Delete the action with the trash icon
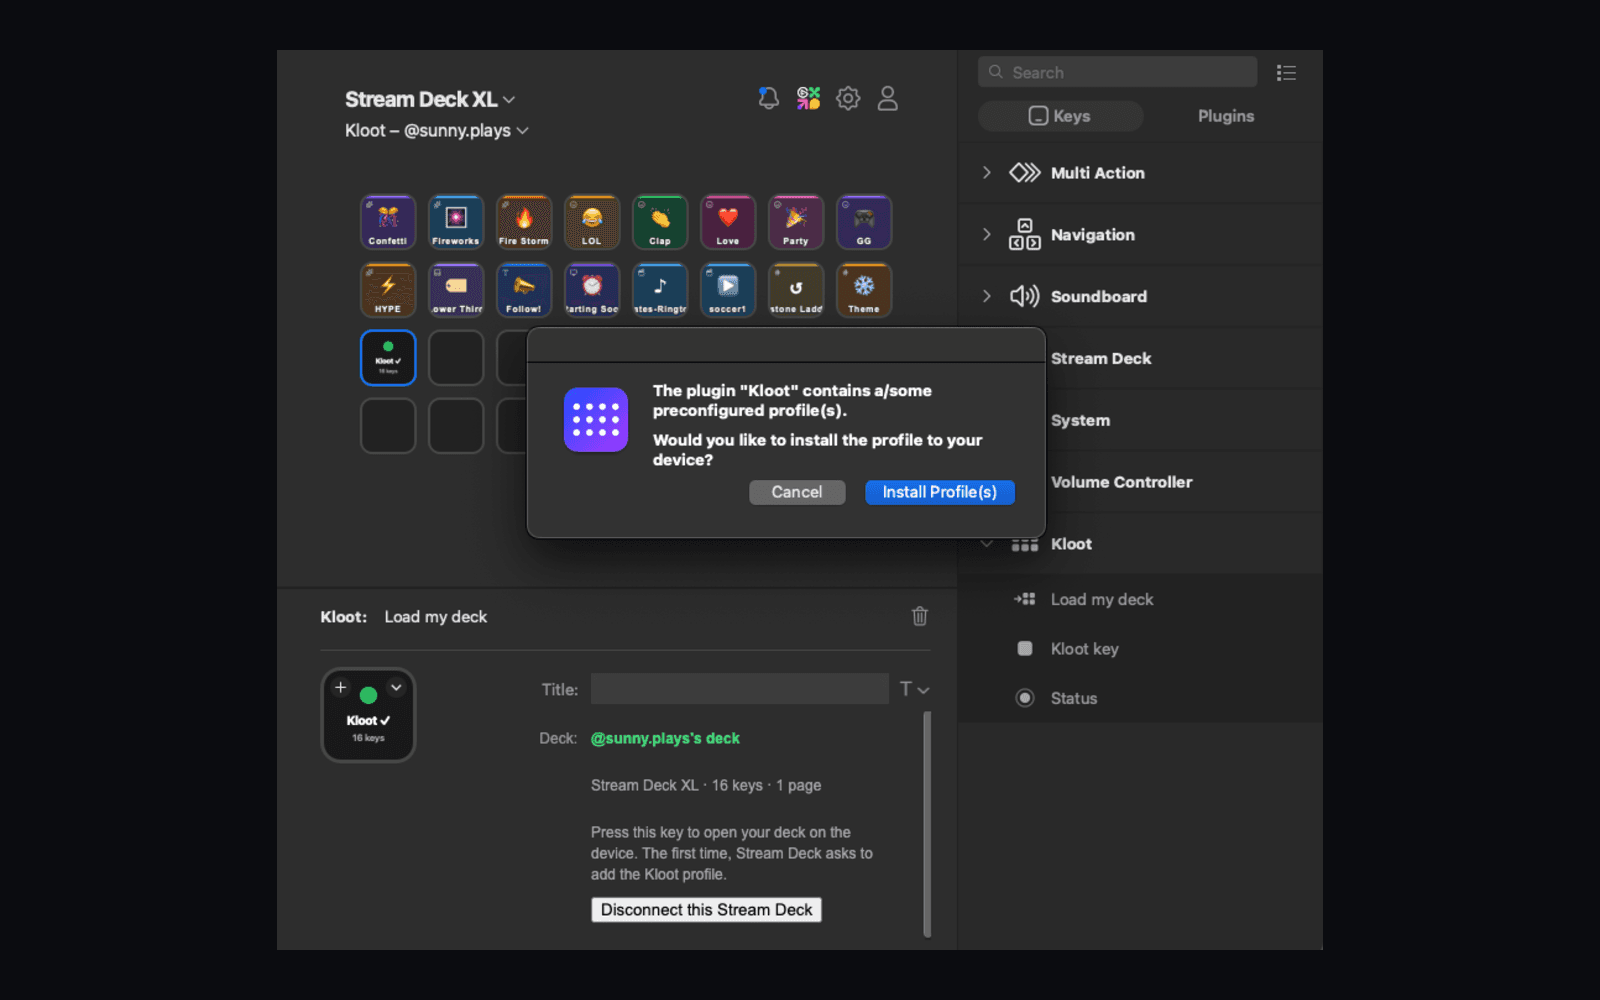The image size is (1600, 1000). tap(920, 616)
